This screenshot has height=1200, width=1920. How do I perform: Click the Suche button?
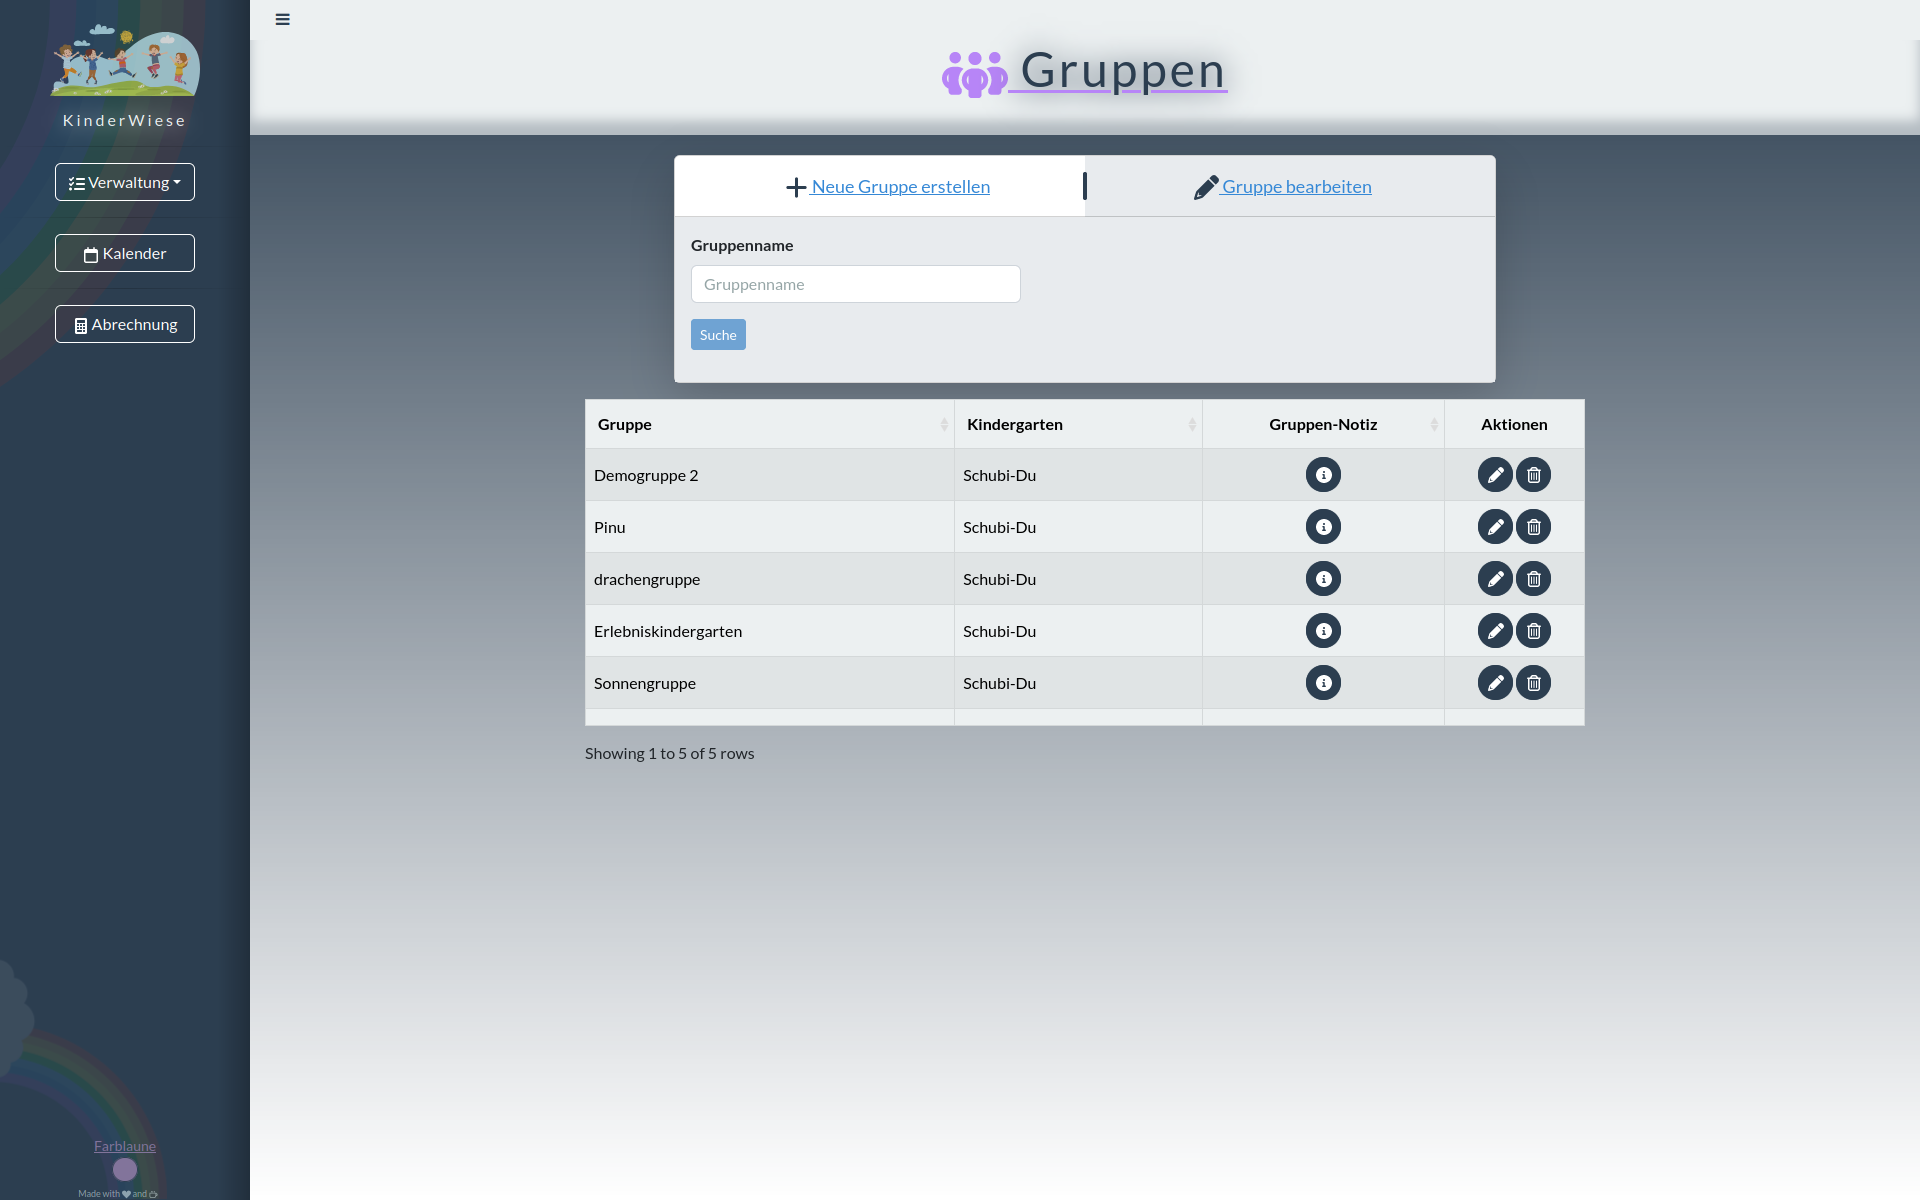pos(718,334)
